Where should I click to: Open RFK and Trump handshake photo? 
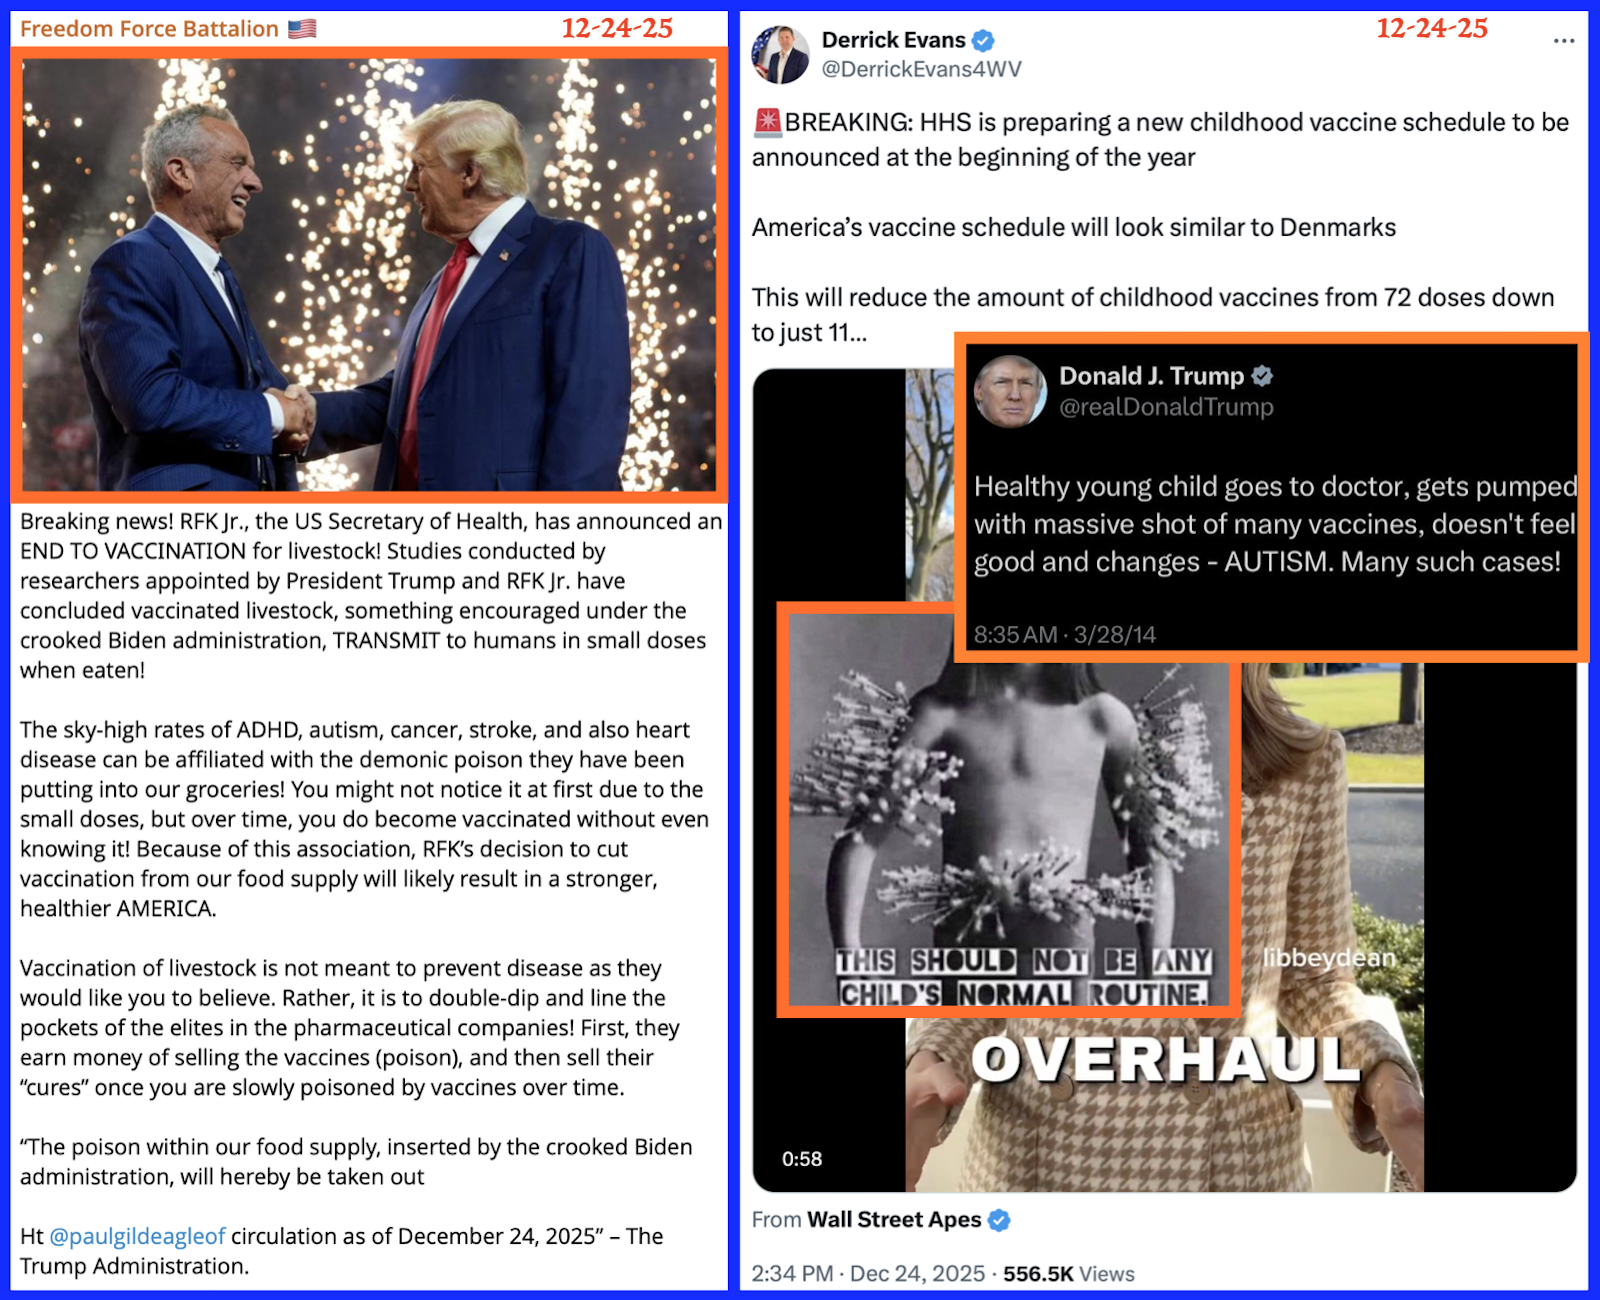pyautogui.click(x=369, y=275)
